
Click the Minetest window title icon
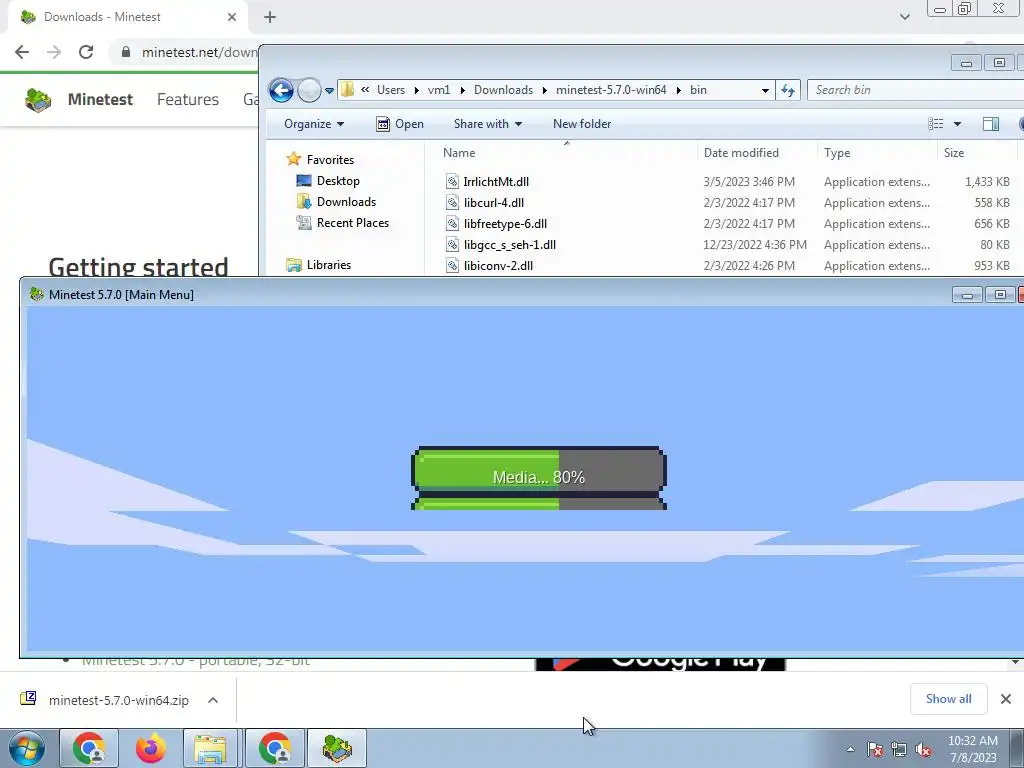click(x=37, y=295)
